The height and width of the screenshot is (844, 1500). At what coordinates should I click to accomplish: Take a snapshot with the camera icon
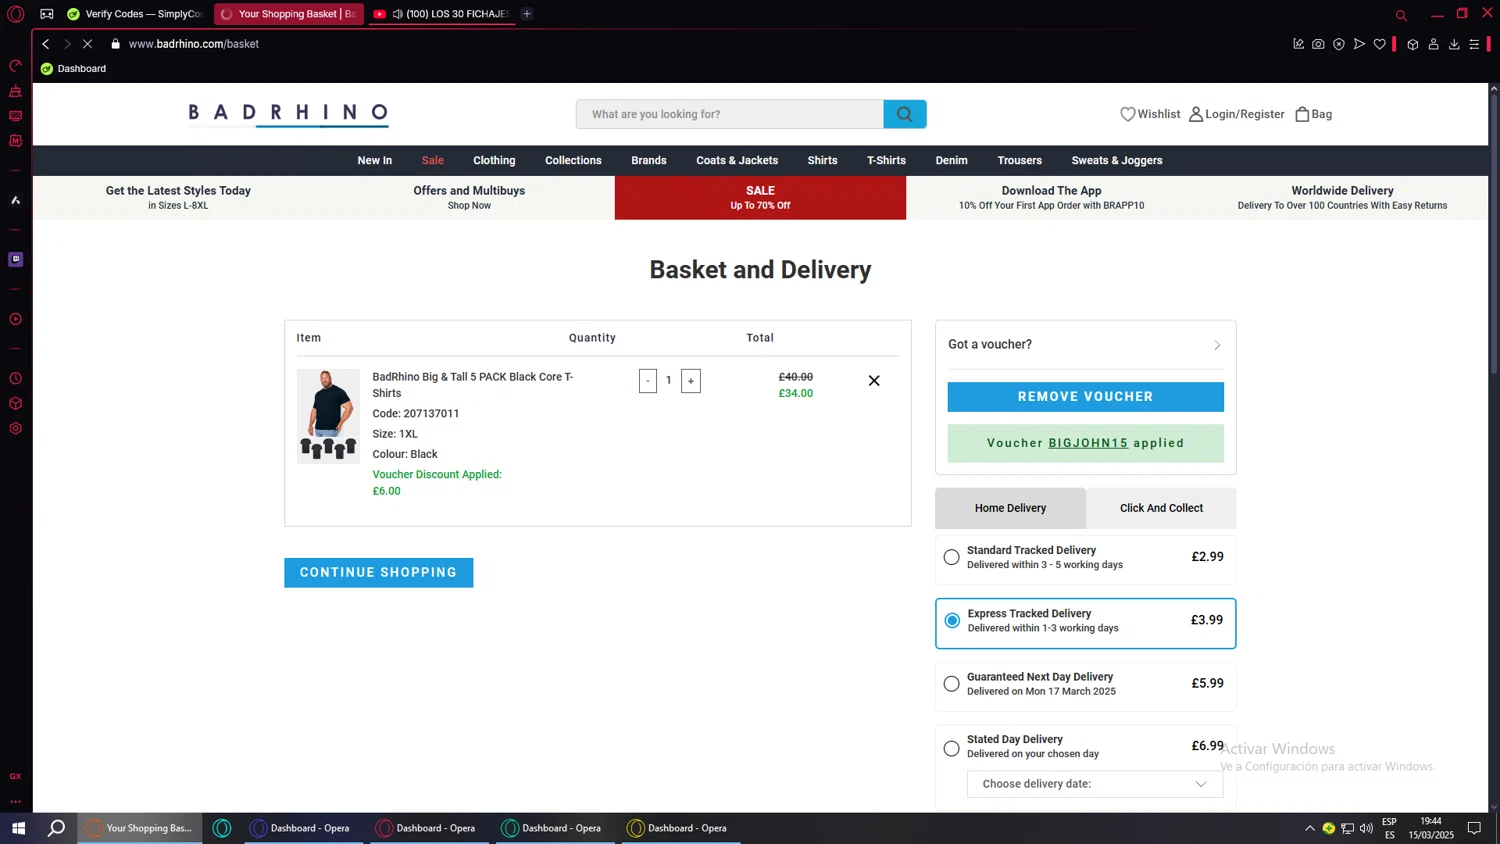[1318, 44]
